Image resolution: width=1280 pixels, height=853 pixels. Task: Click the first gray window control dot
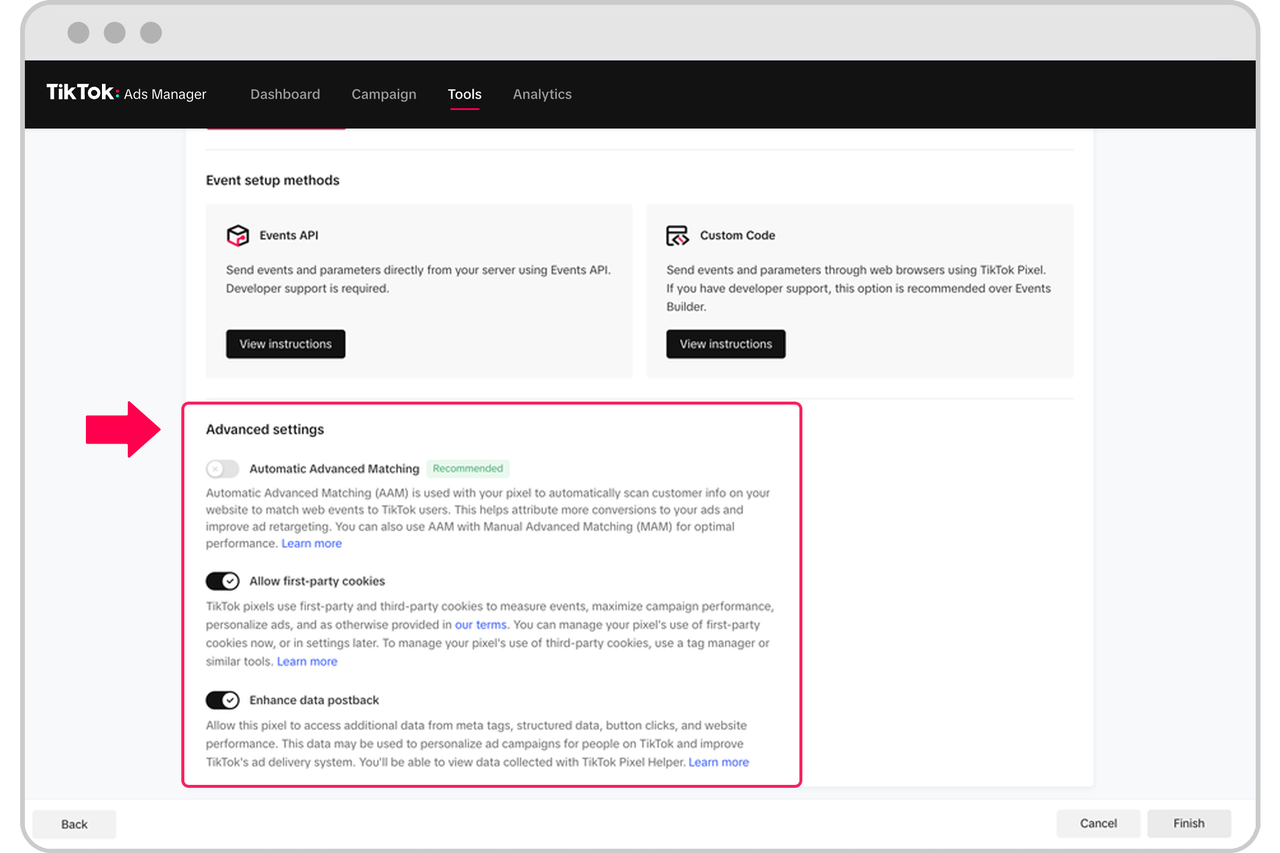[x=79, y=33]
